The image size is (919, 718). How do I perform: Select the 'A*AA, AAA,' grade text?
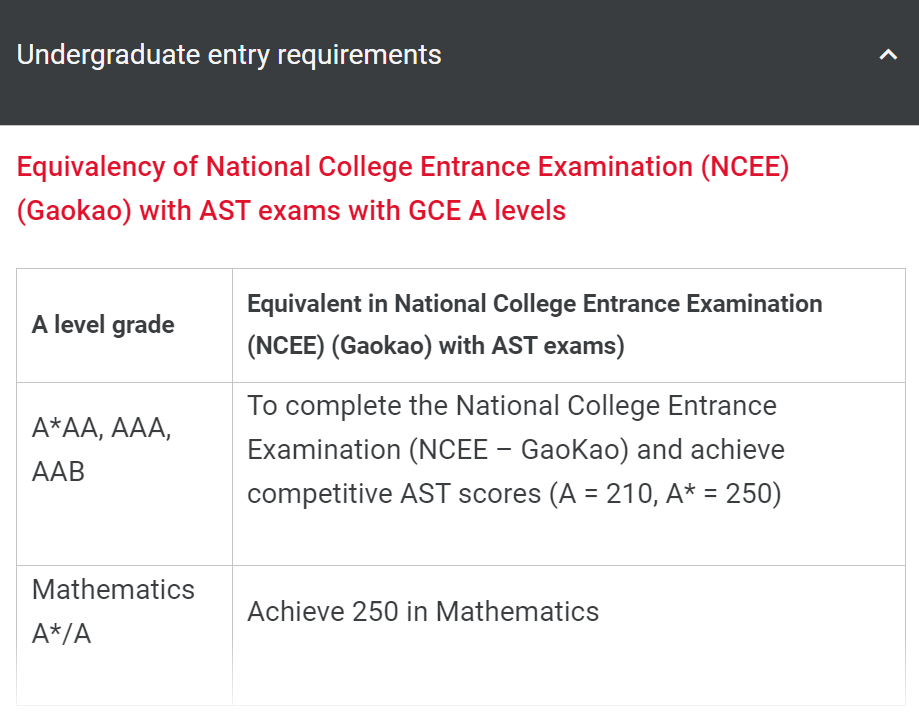click(x=102, y=428)
